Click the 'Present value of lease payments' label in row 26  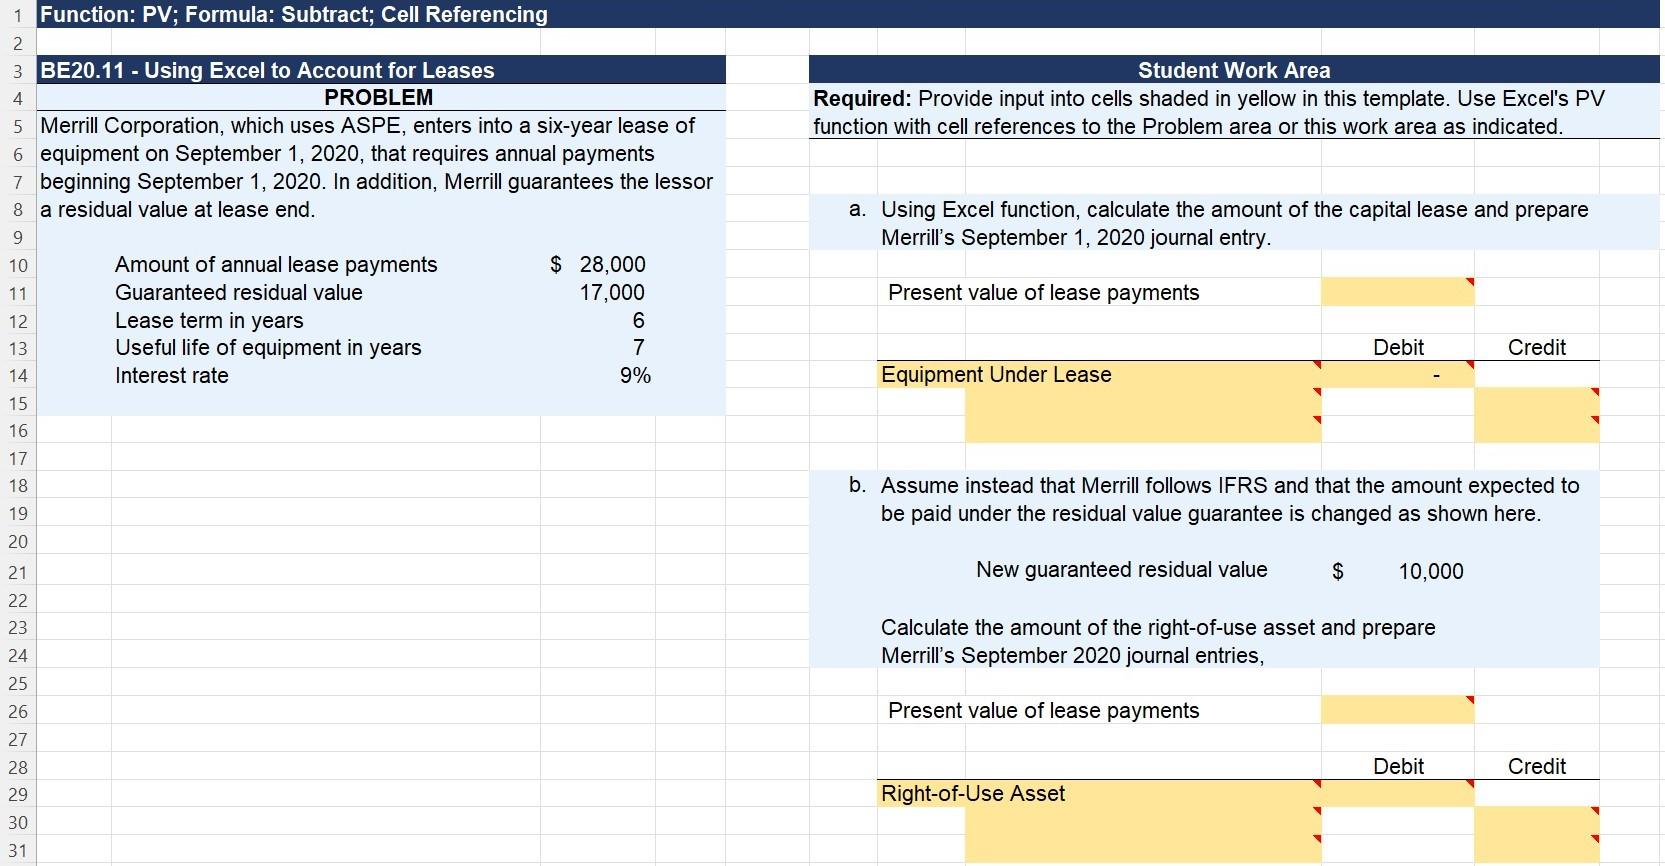pyautogui.click(x=1043, y=710)
